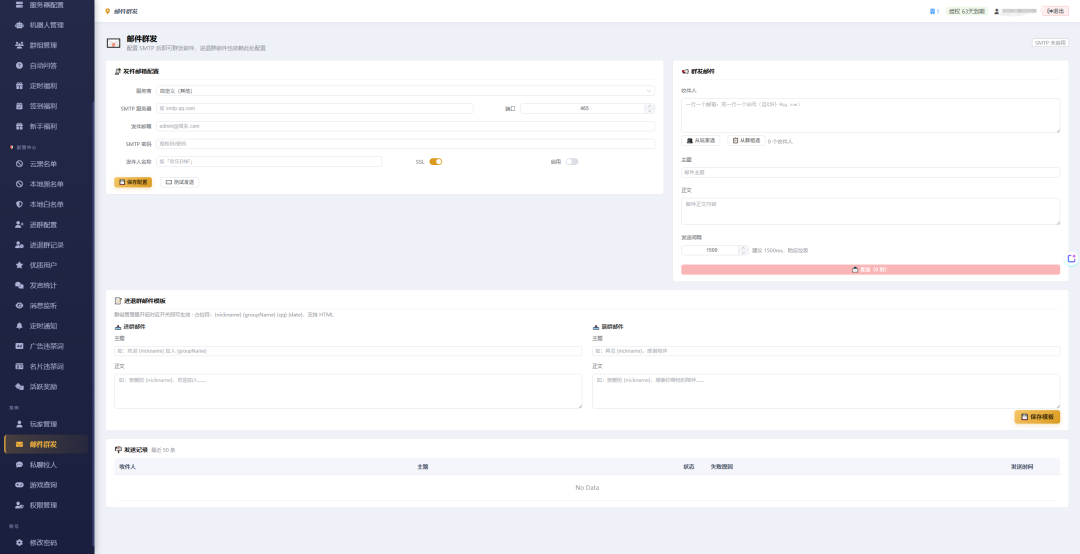Focus the 收件人 recipients textarea
The height and width of the screenshot is (554, 1080).
[x=871, y=115]
